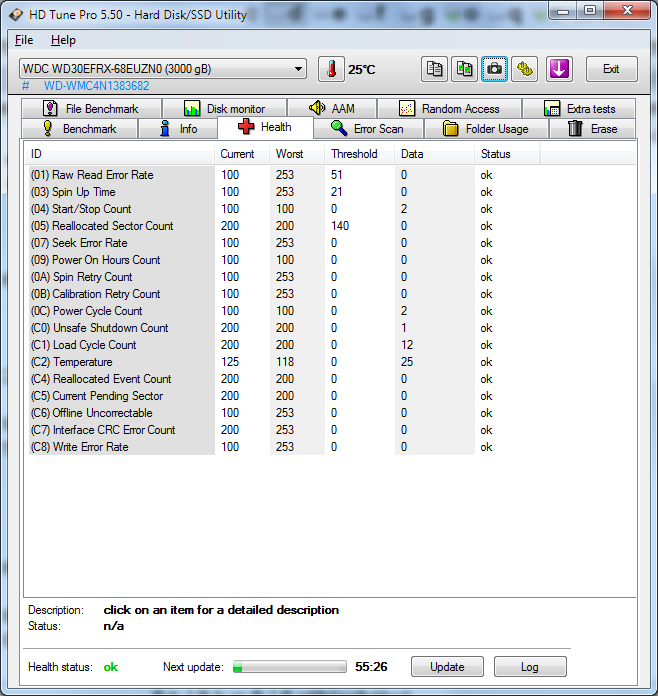658x696 pixels.
Task: Go to the Erase tab
Action: 592,129
